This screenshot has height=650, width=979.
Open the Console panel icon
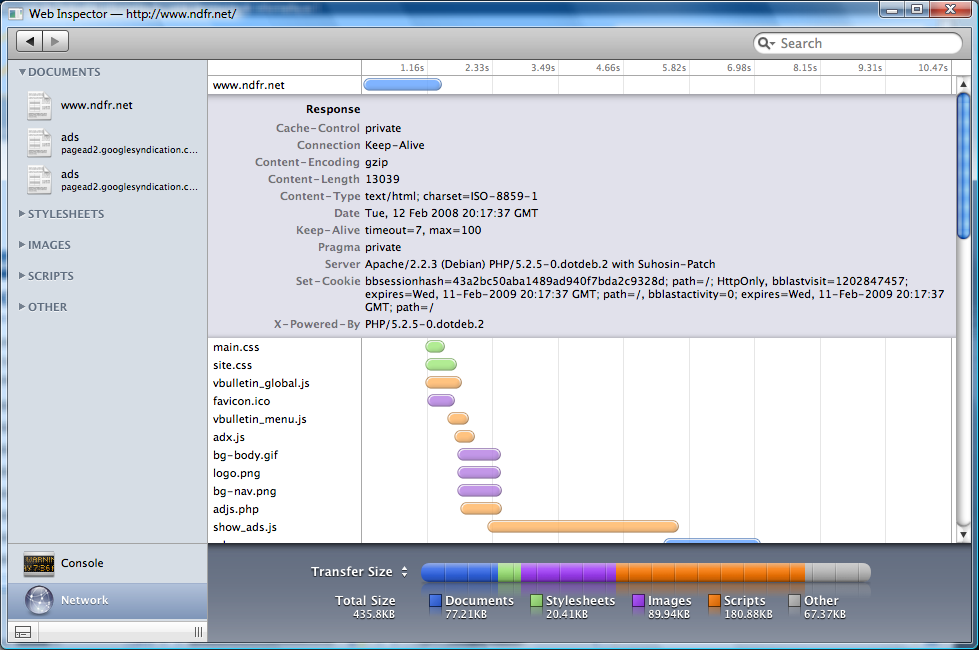39,564
